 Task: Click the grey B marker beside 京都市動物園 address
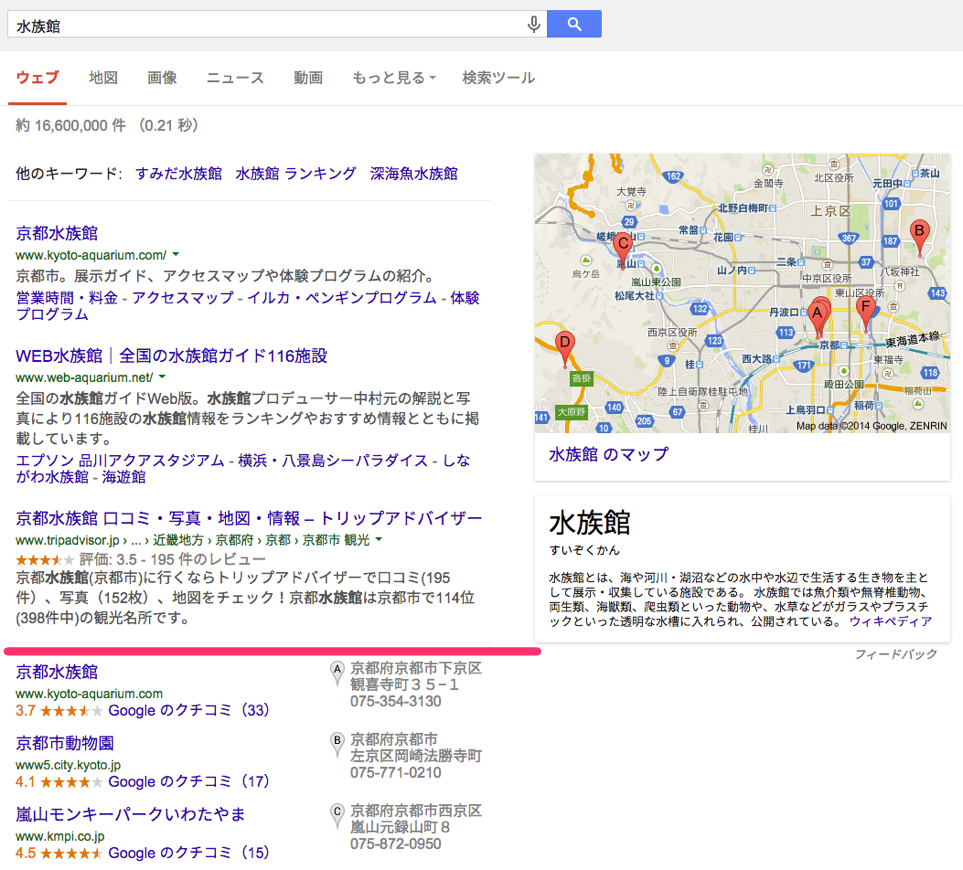(x=337, y=744)
